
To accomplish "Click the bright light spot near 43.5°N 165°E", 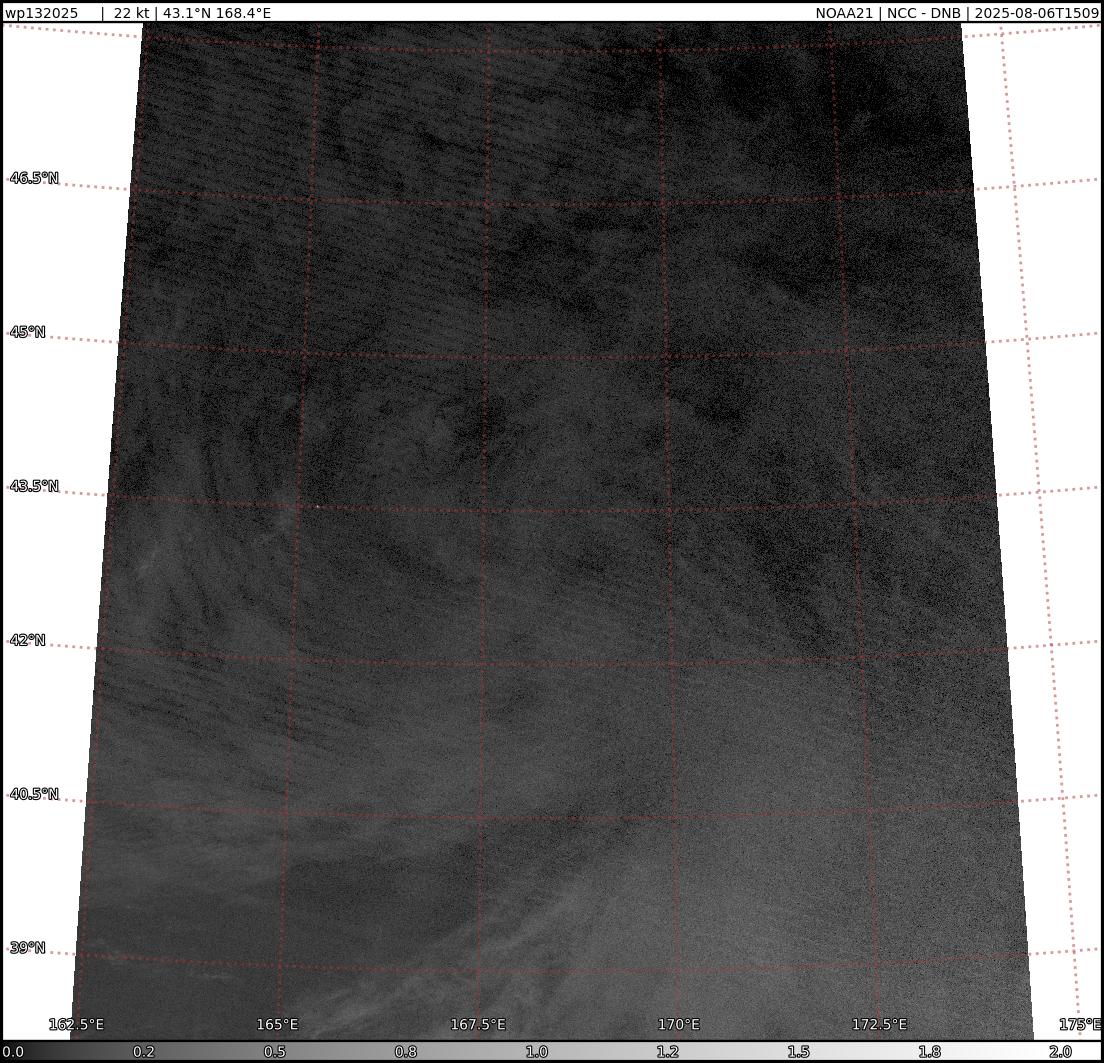I will [x=318, y=507].
